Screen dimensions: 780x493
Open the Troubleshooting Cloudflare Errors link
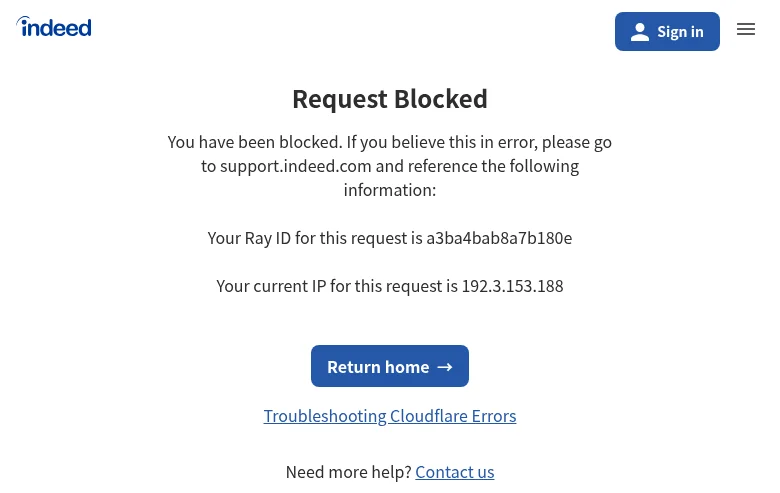point(390,416)
